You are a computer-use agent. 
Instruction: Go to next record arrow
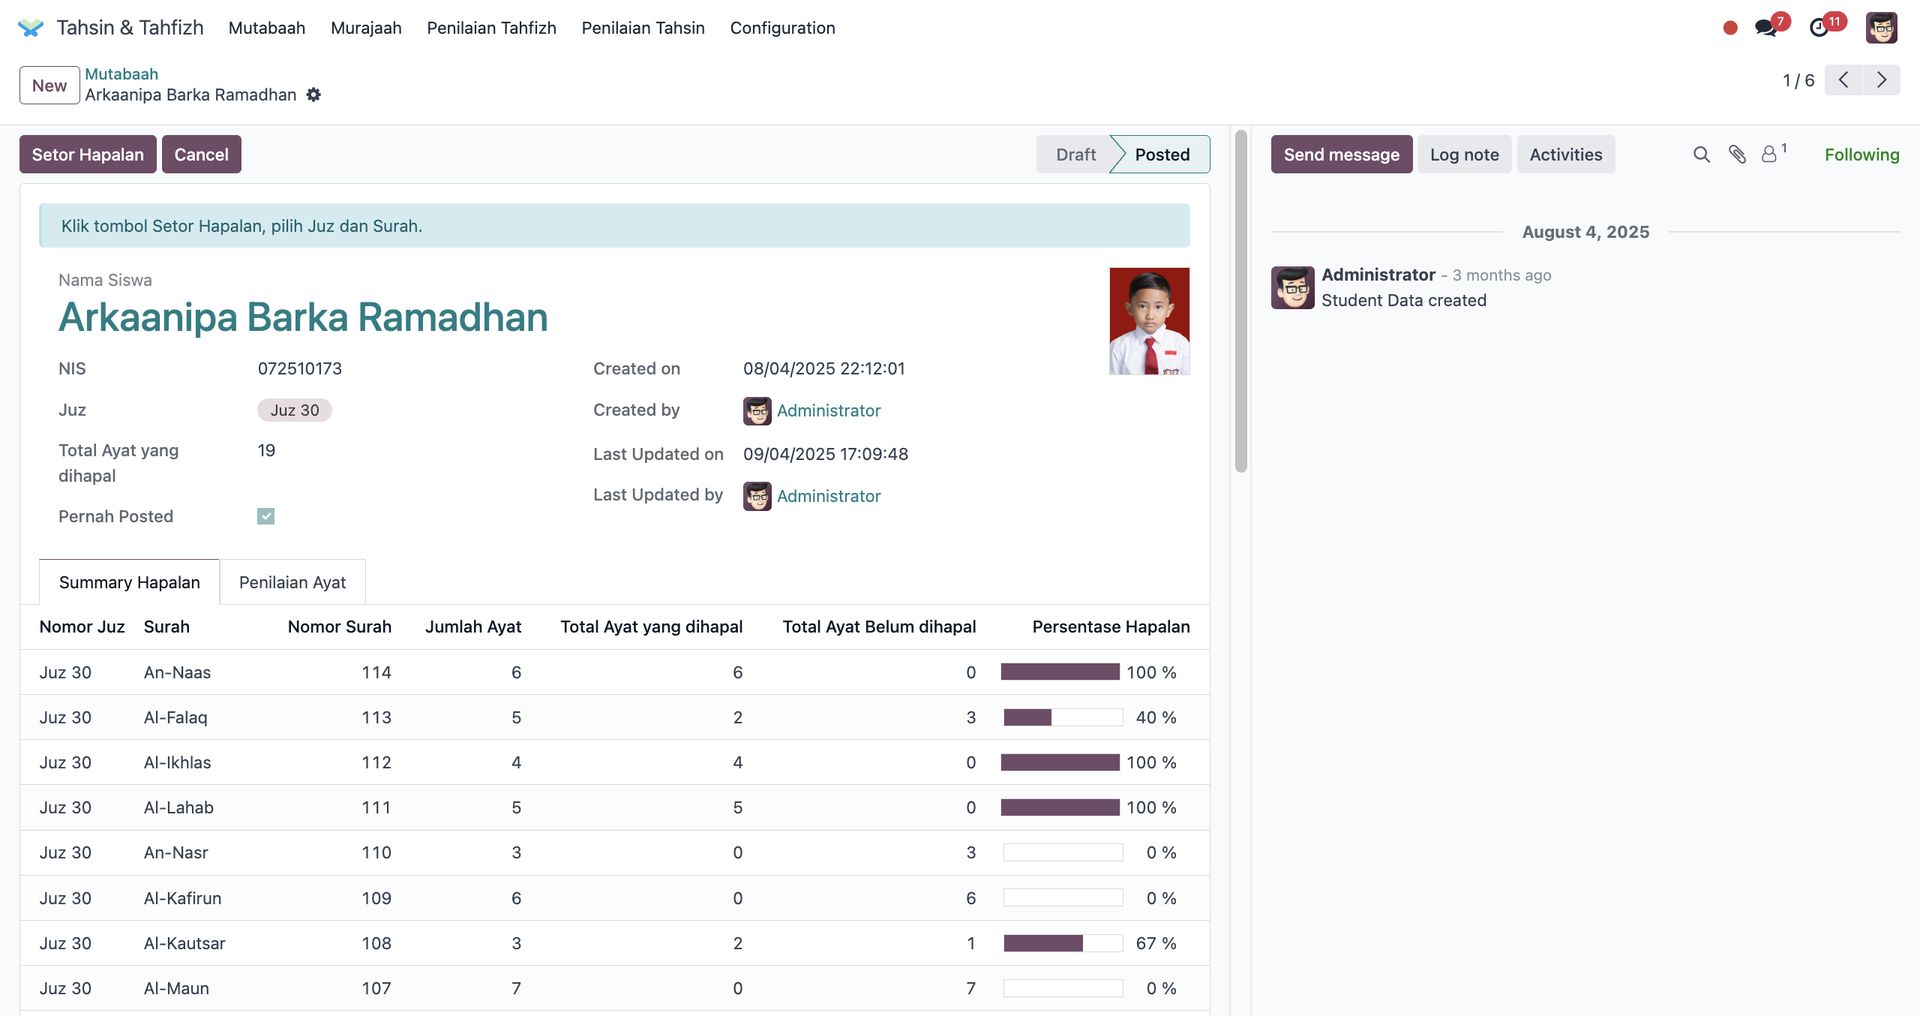pos(1881,80)
